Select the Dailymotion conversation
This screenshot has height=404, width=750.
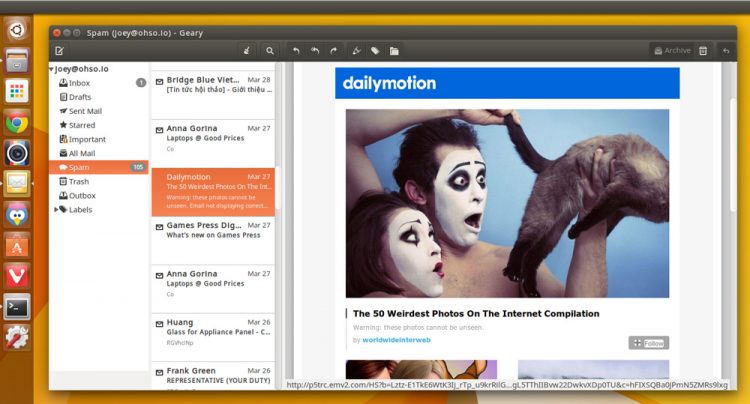(x=213, y=192)
